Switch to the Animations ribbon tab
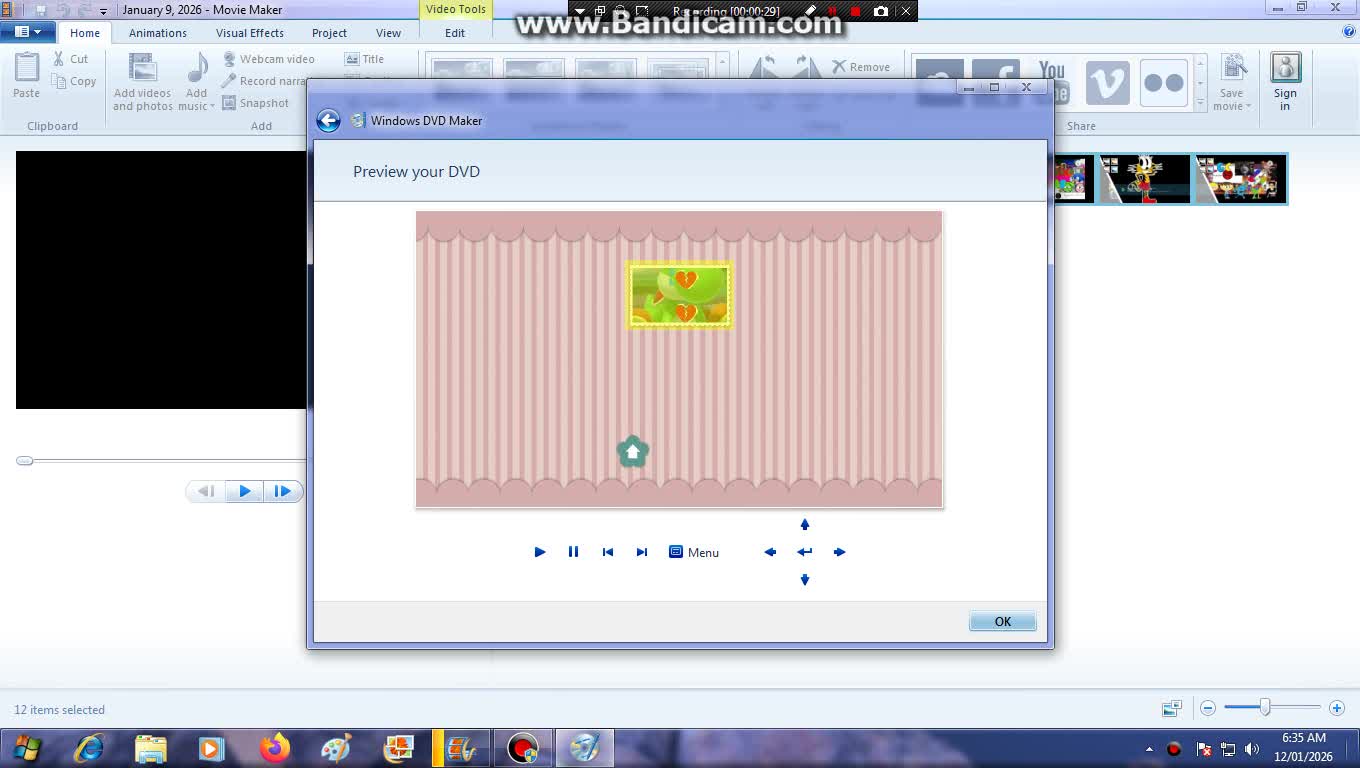Viewport: 1360px width, 768px height. point(157,33)
